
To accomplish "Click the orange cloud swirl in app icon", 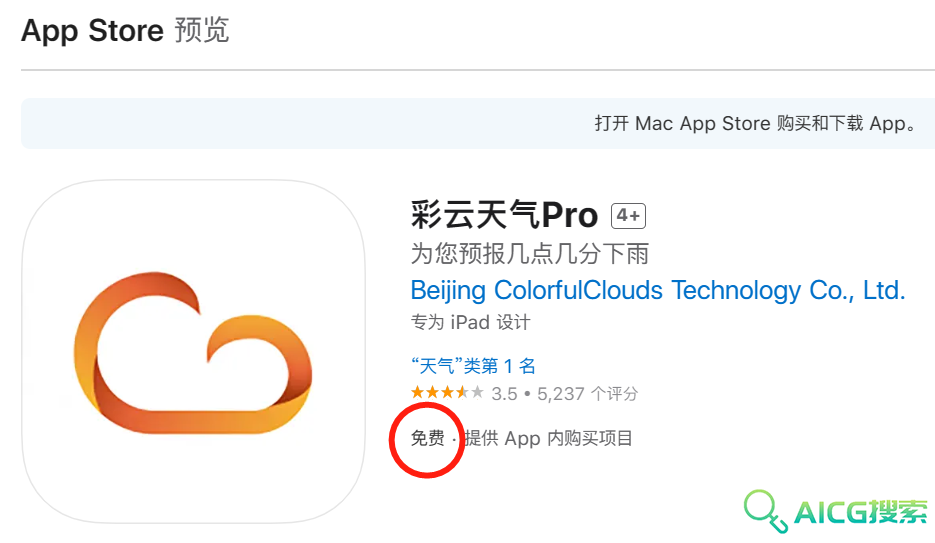I will coord(193,353).
